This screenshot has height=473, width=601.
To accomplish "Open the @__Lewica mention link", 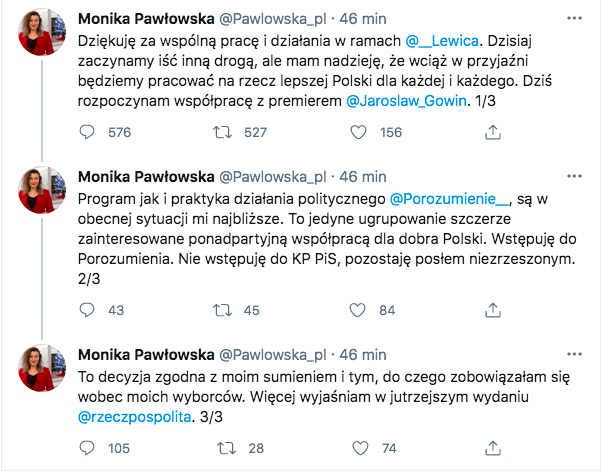I will click(443, 41).
